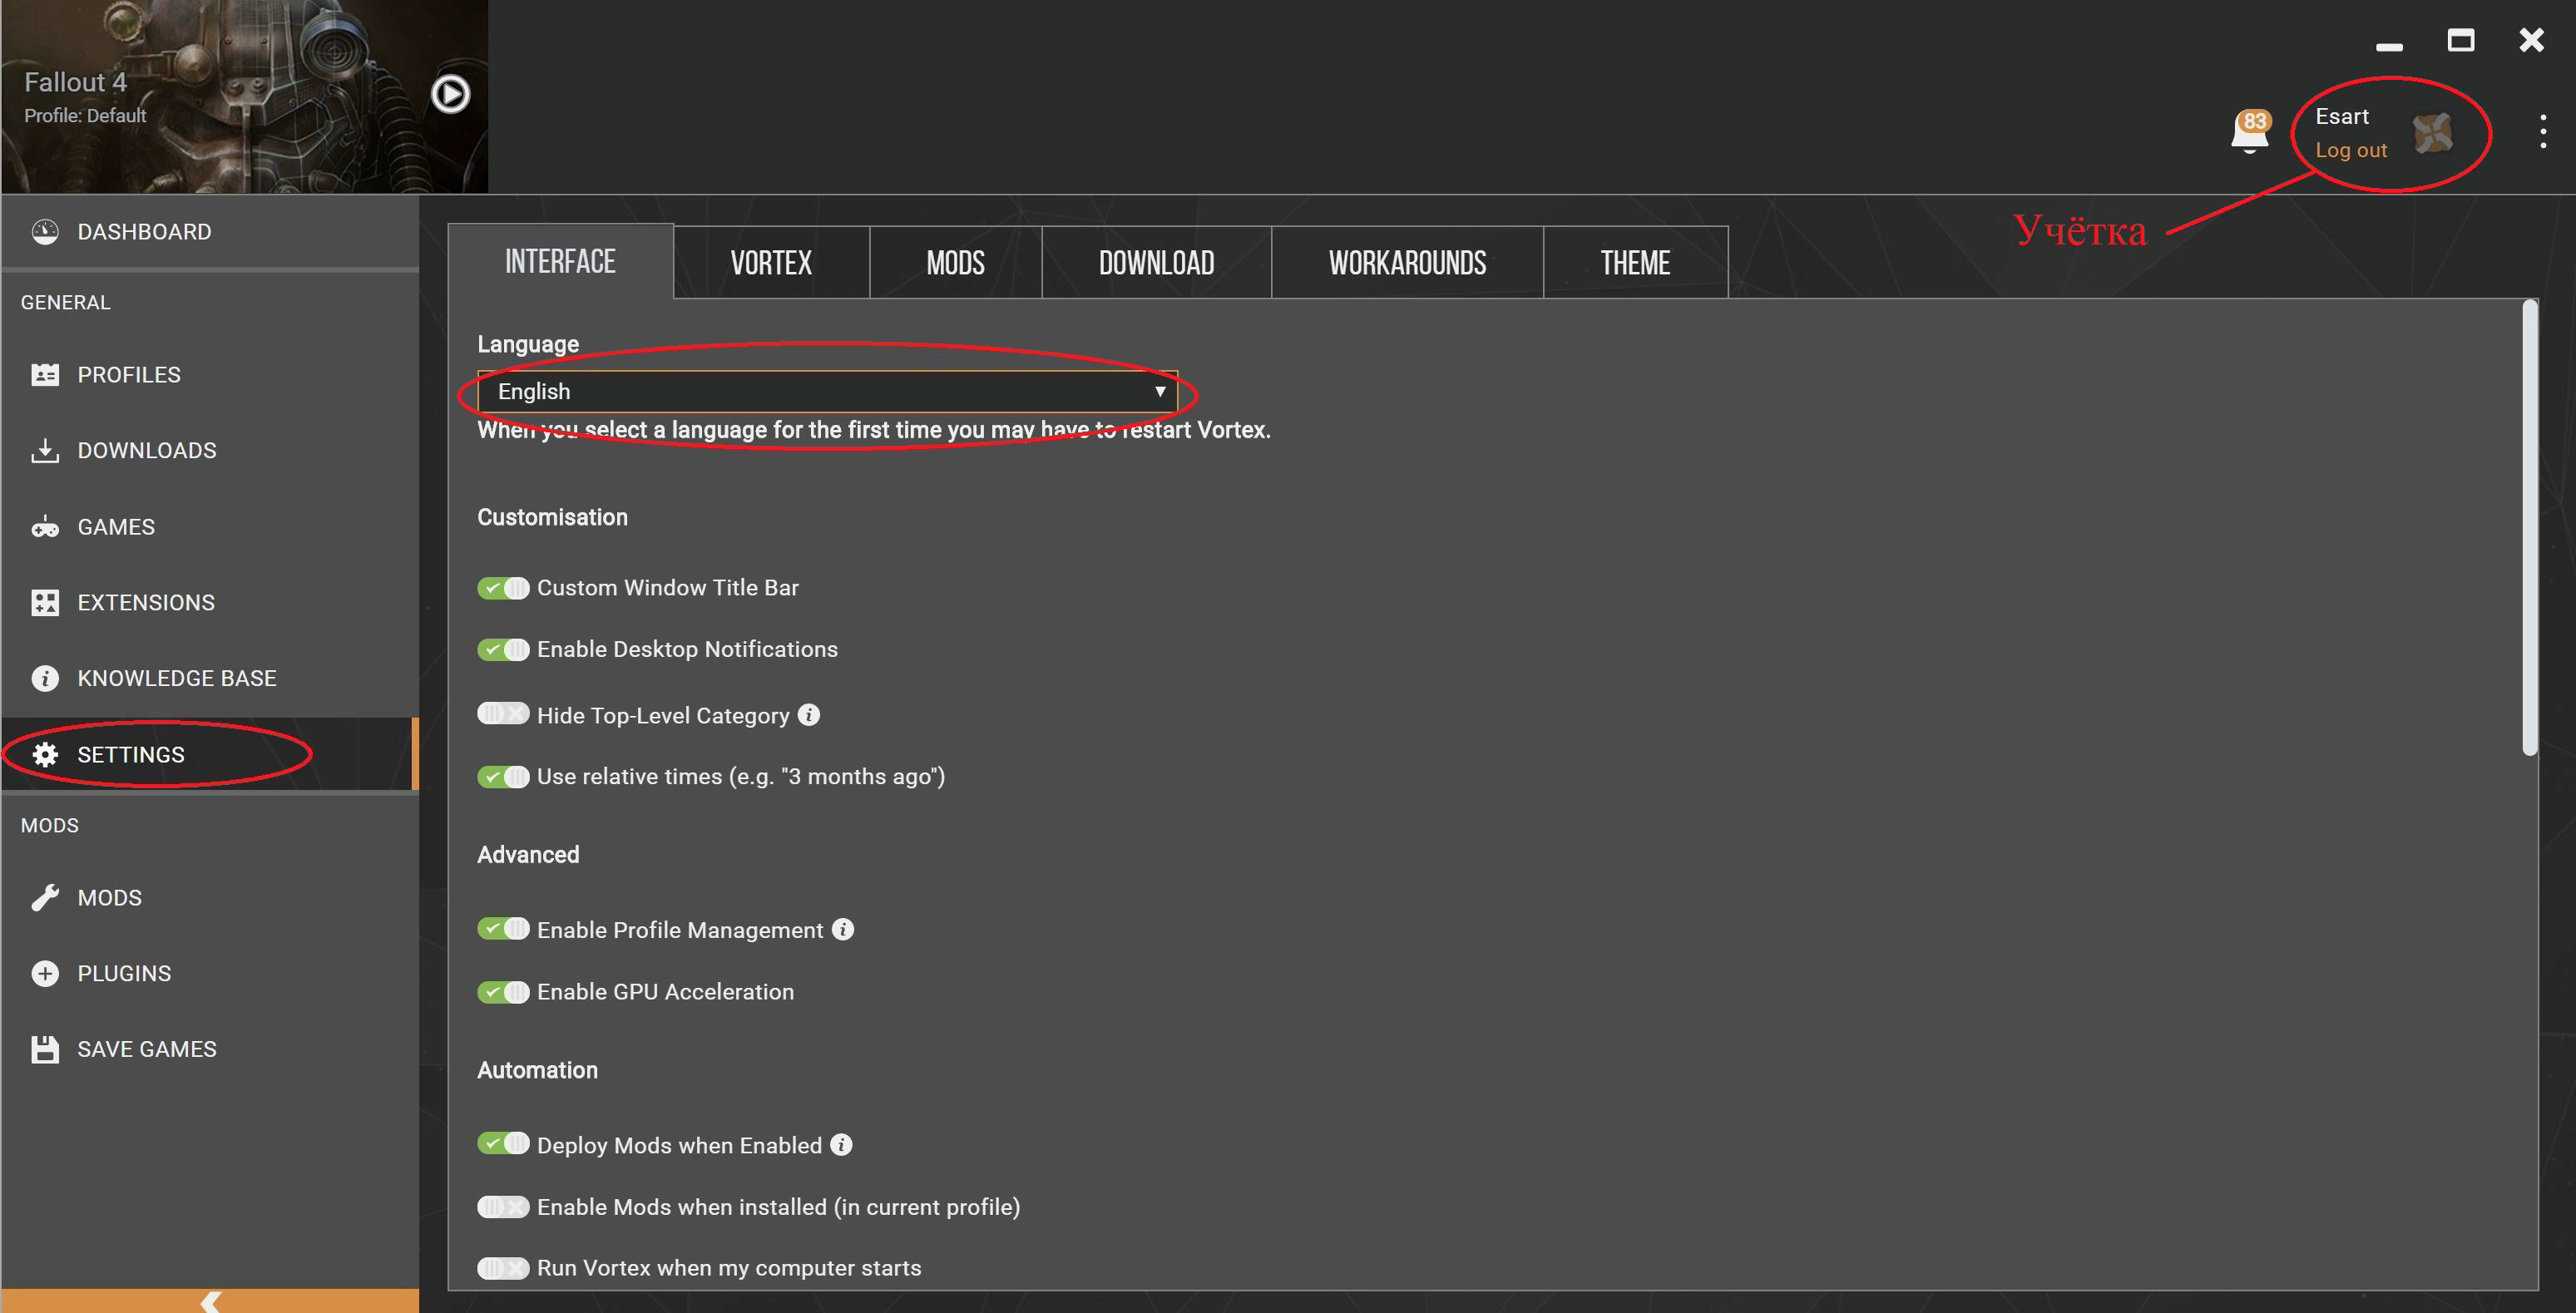Disable Enable Desktop Notifications switch
This screenshot has height=1313, width=2576.
503,650
